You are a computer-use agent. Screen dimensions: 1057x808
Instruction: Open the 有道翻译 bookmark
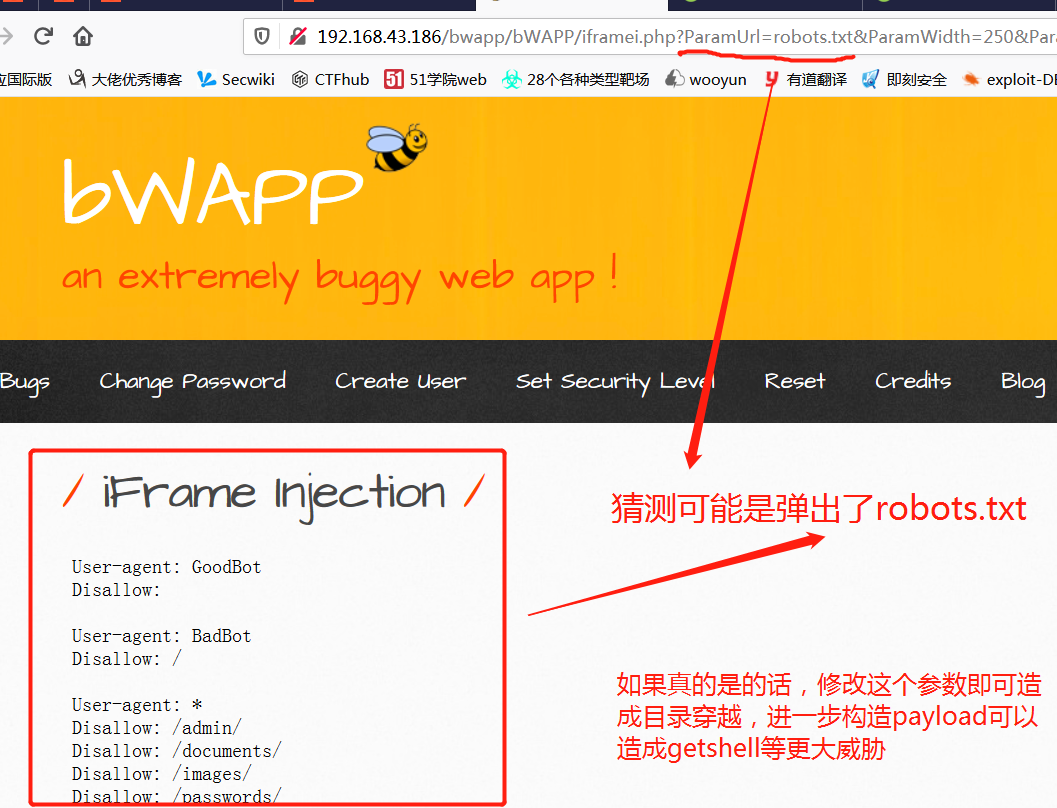[808, 79]
